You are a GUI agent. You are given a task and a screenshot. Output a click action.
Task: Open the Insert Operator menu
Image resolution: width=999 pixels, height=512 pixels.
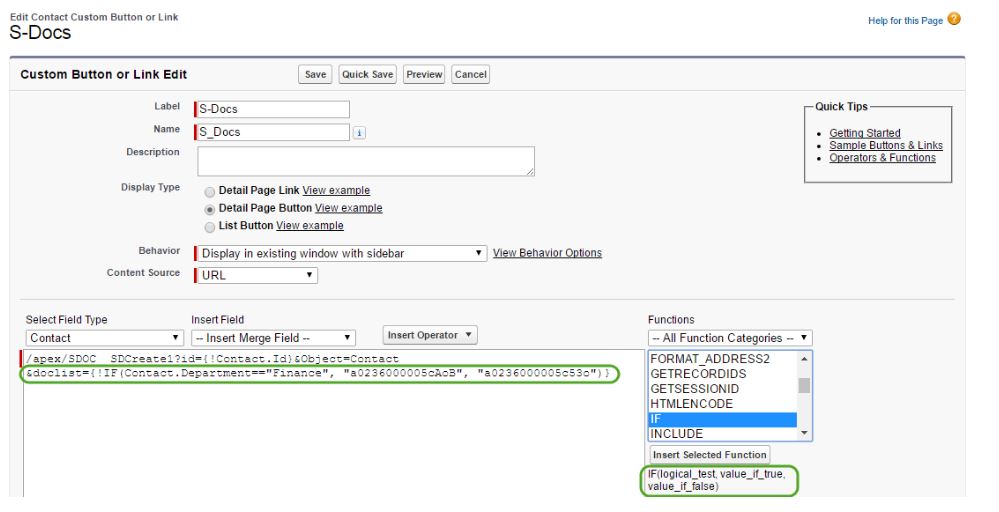pos(430,335)
